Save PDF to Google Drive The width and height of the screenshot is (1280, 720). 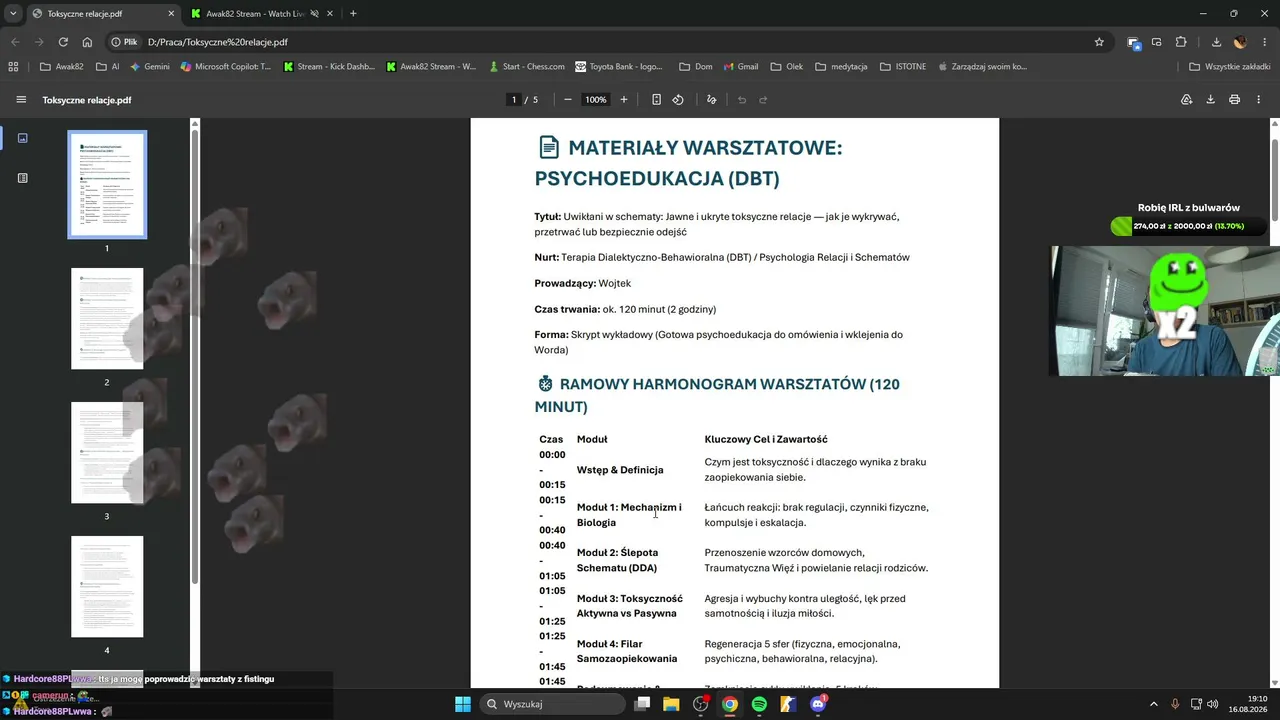(x=1187, y=100)
